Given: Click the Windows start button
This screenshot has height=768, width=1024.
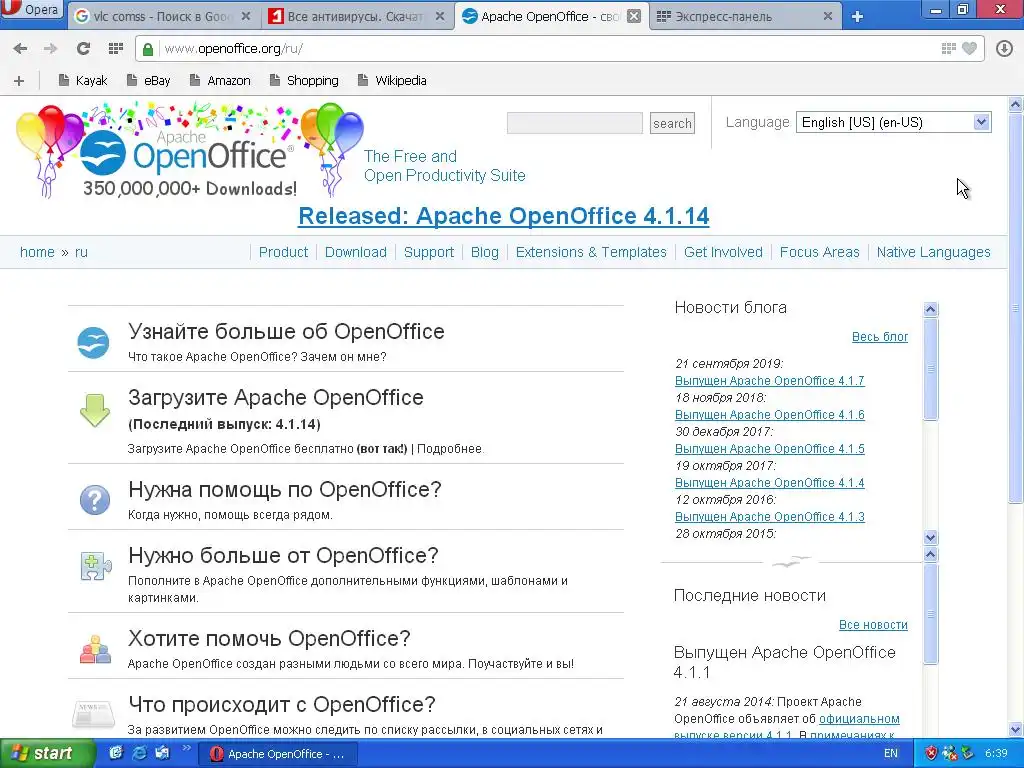Looking at the screenshot, I should click(46, 754).
